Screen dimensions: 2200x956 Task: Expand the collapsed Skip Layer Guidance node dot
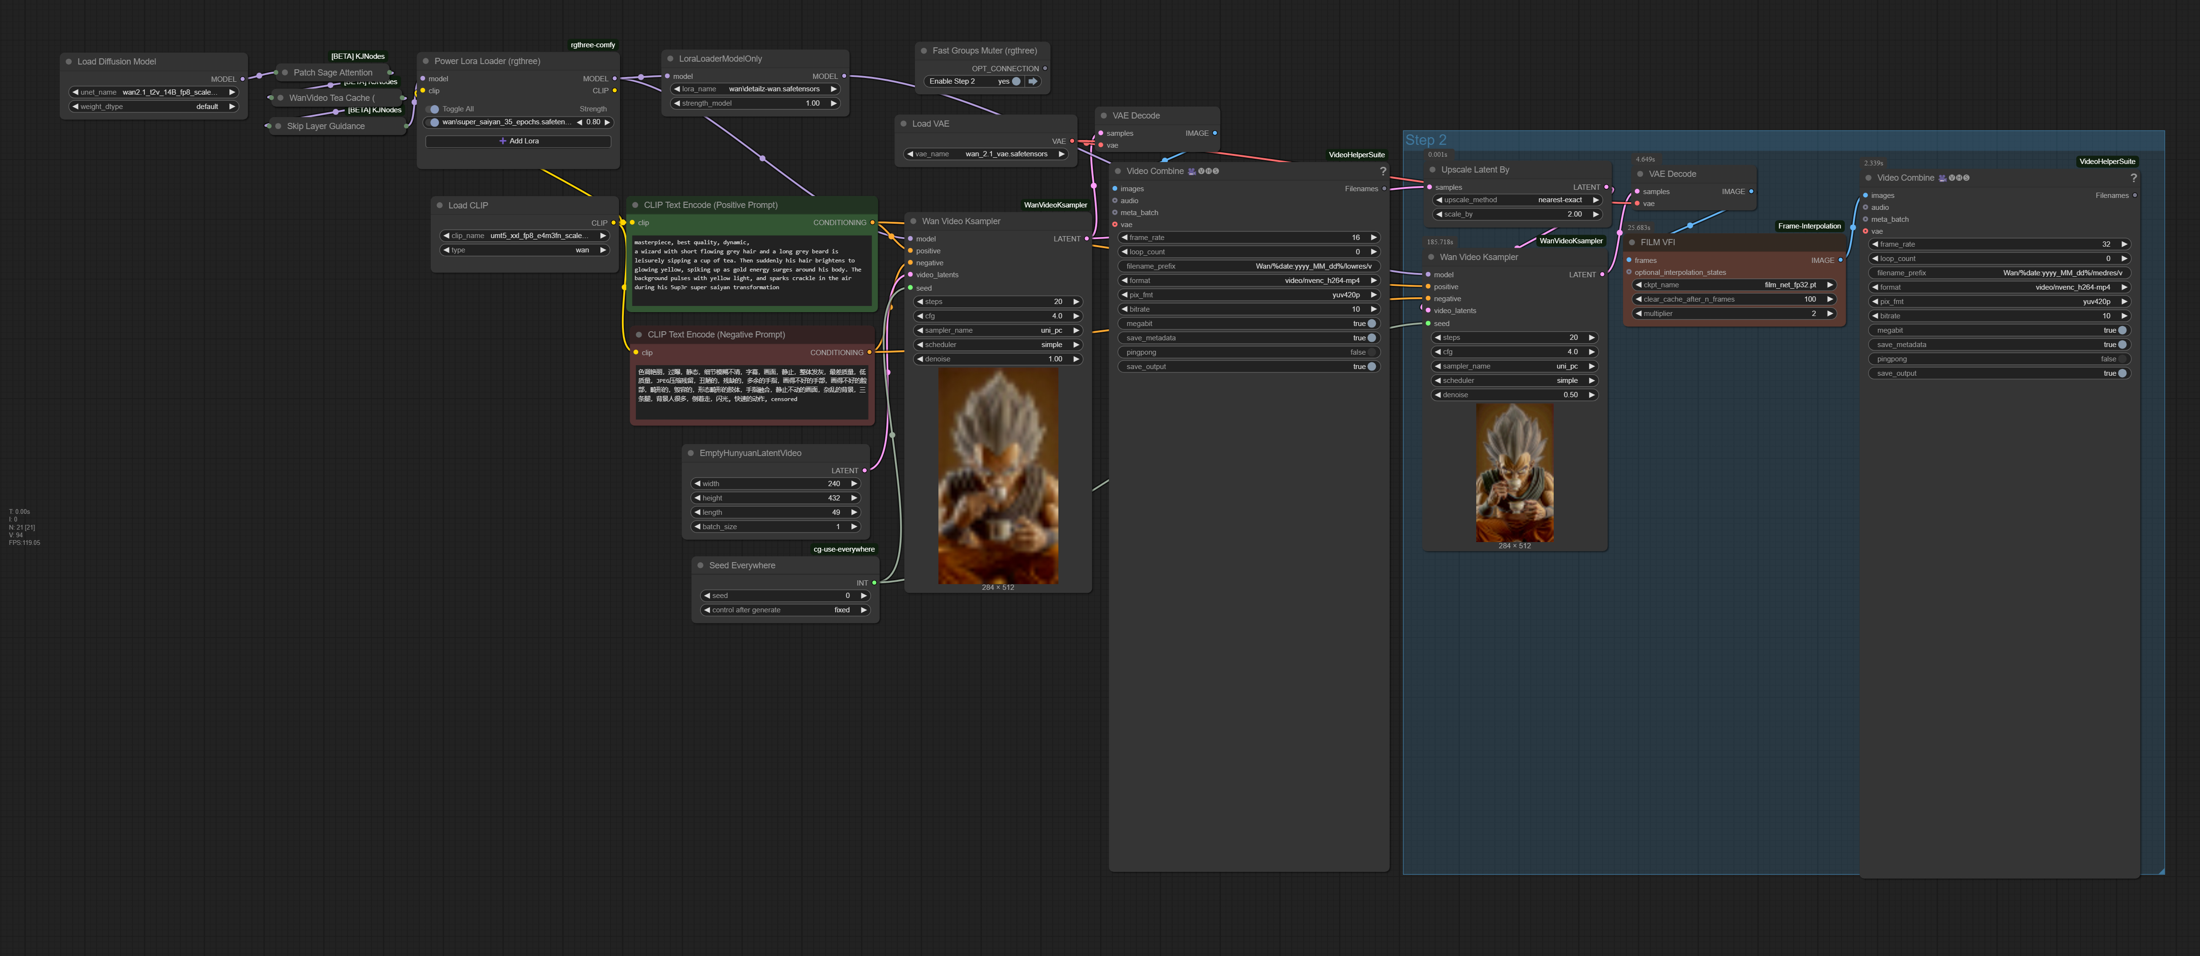click(x=278, y=127)
